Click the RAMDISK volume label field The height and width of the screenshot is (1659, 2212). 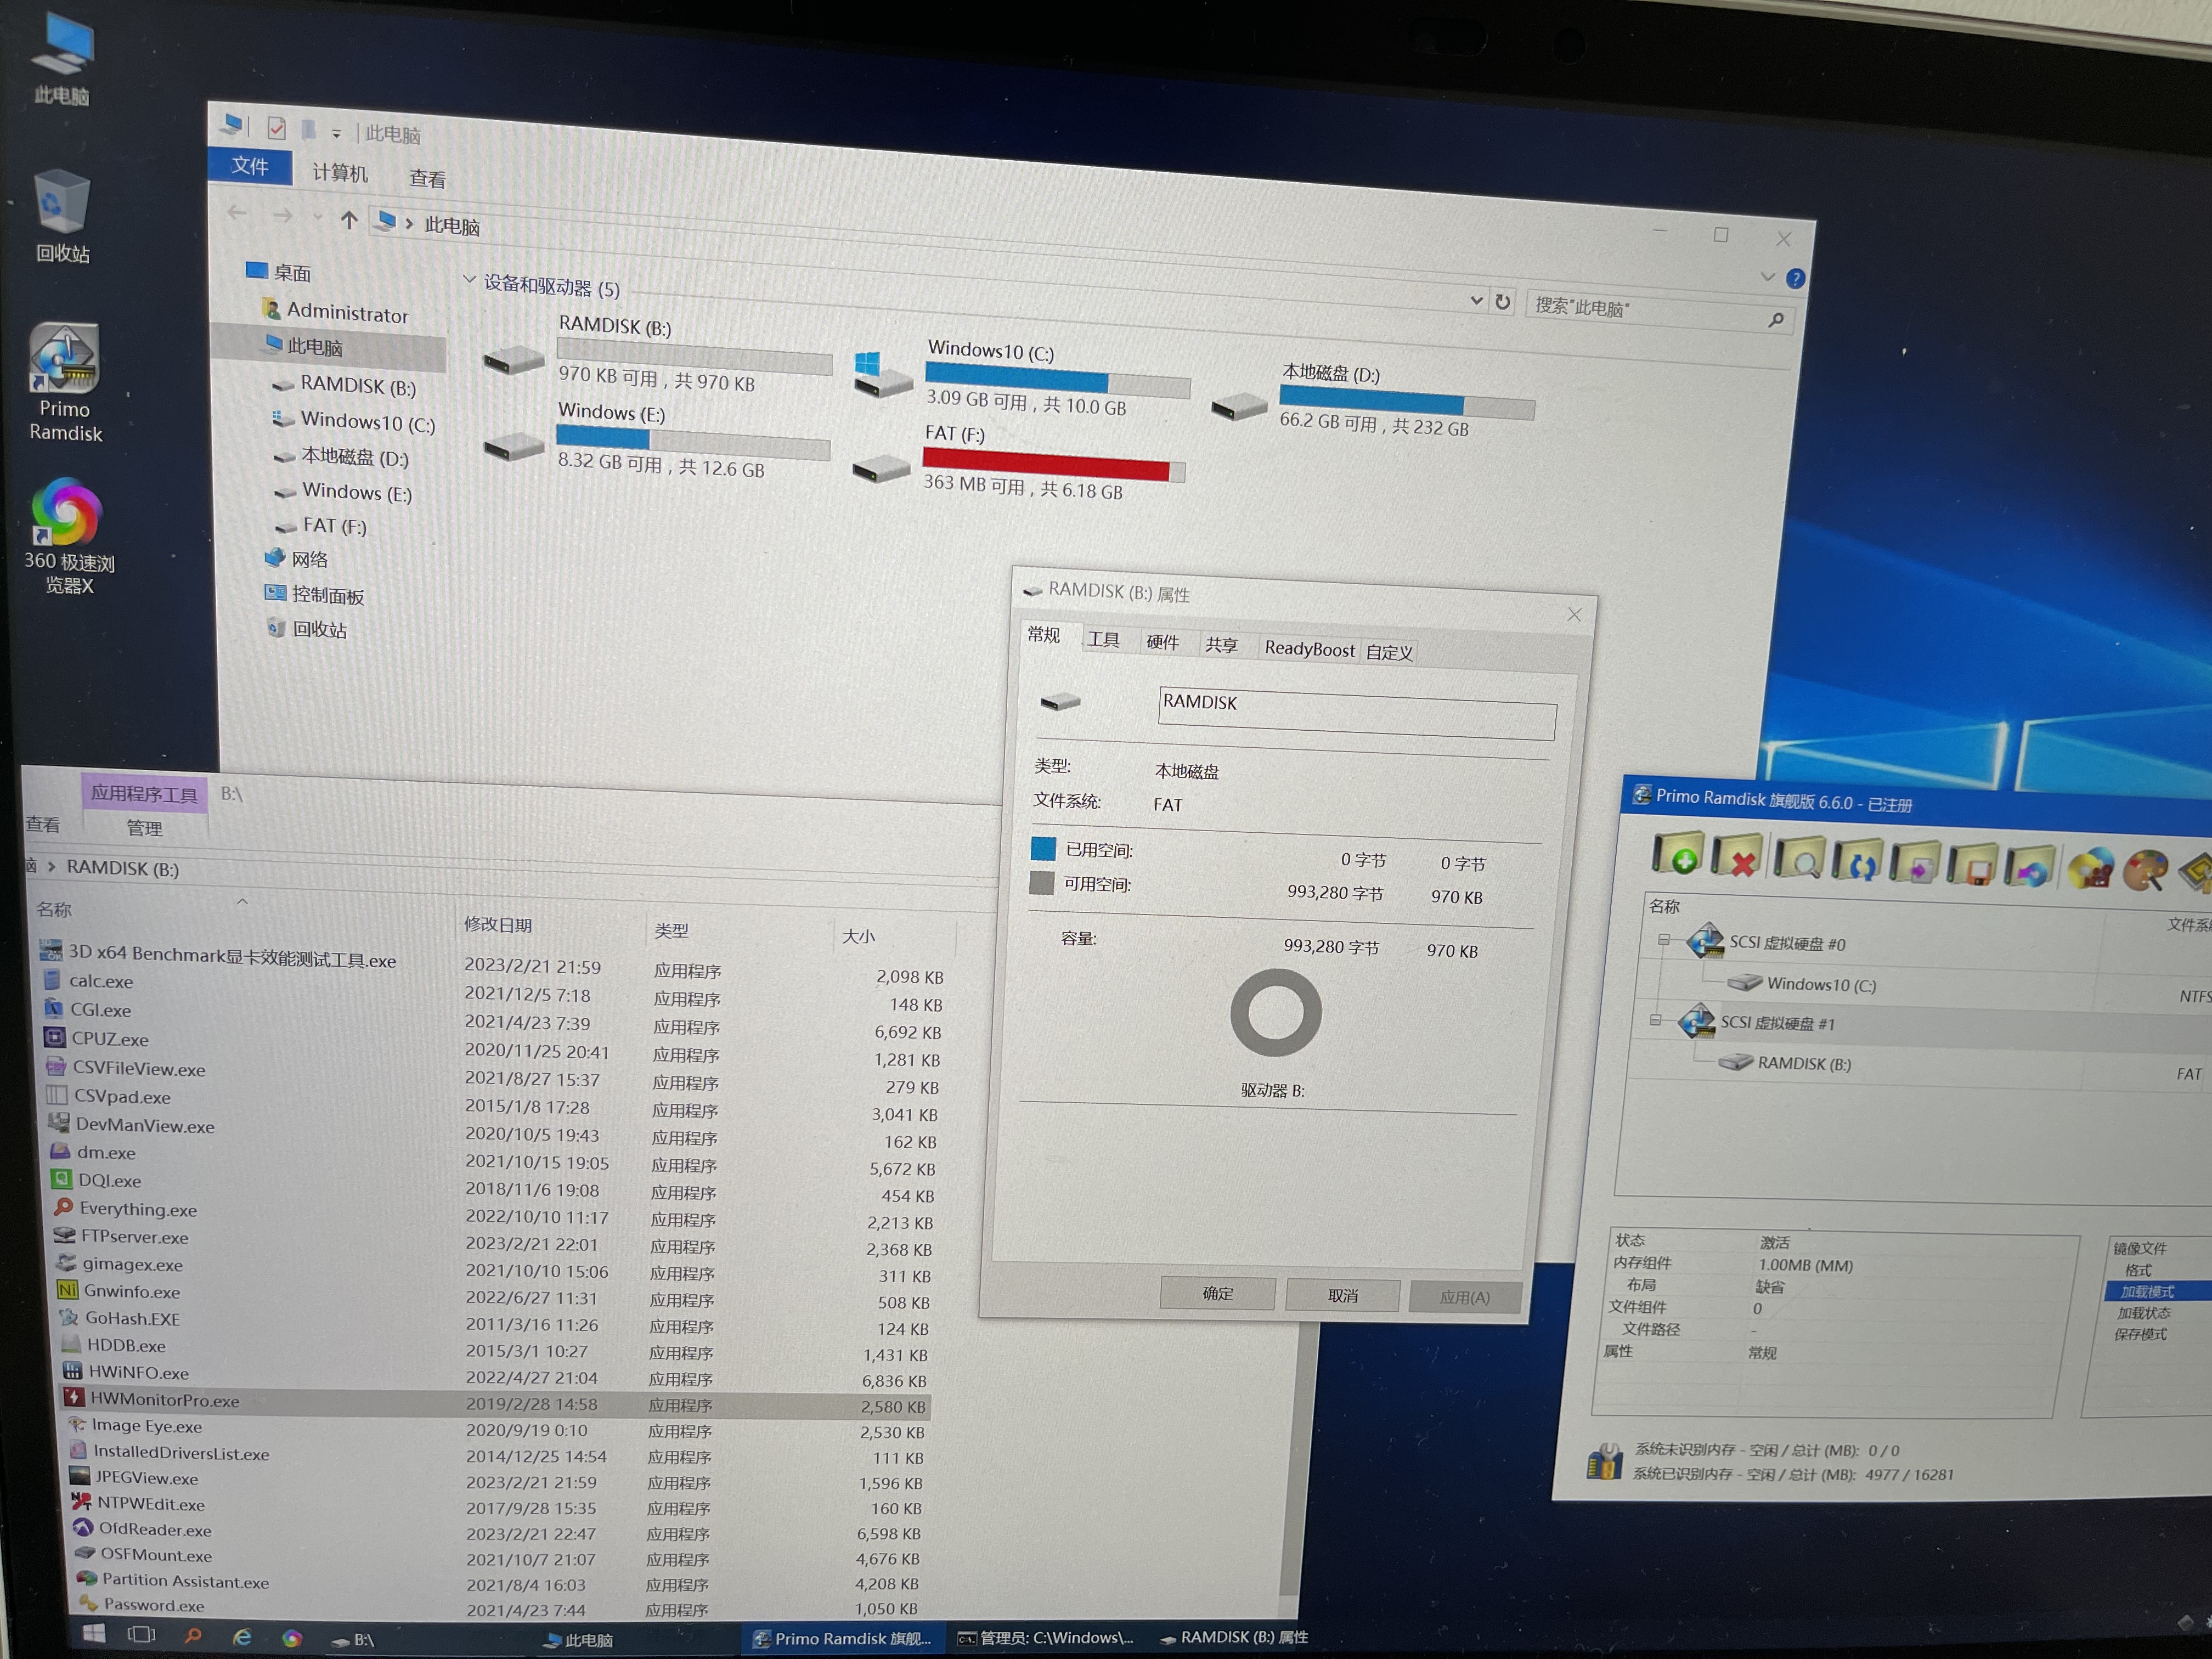pos(1357,713)
